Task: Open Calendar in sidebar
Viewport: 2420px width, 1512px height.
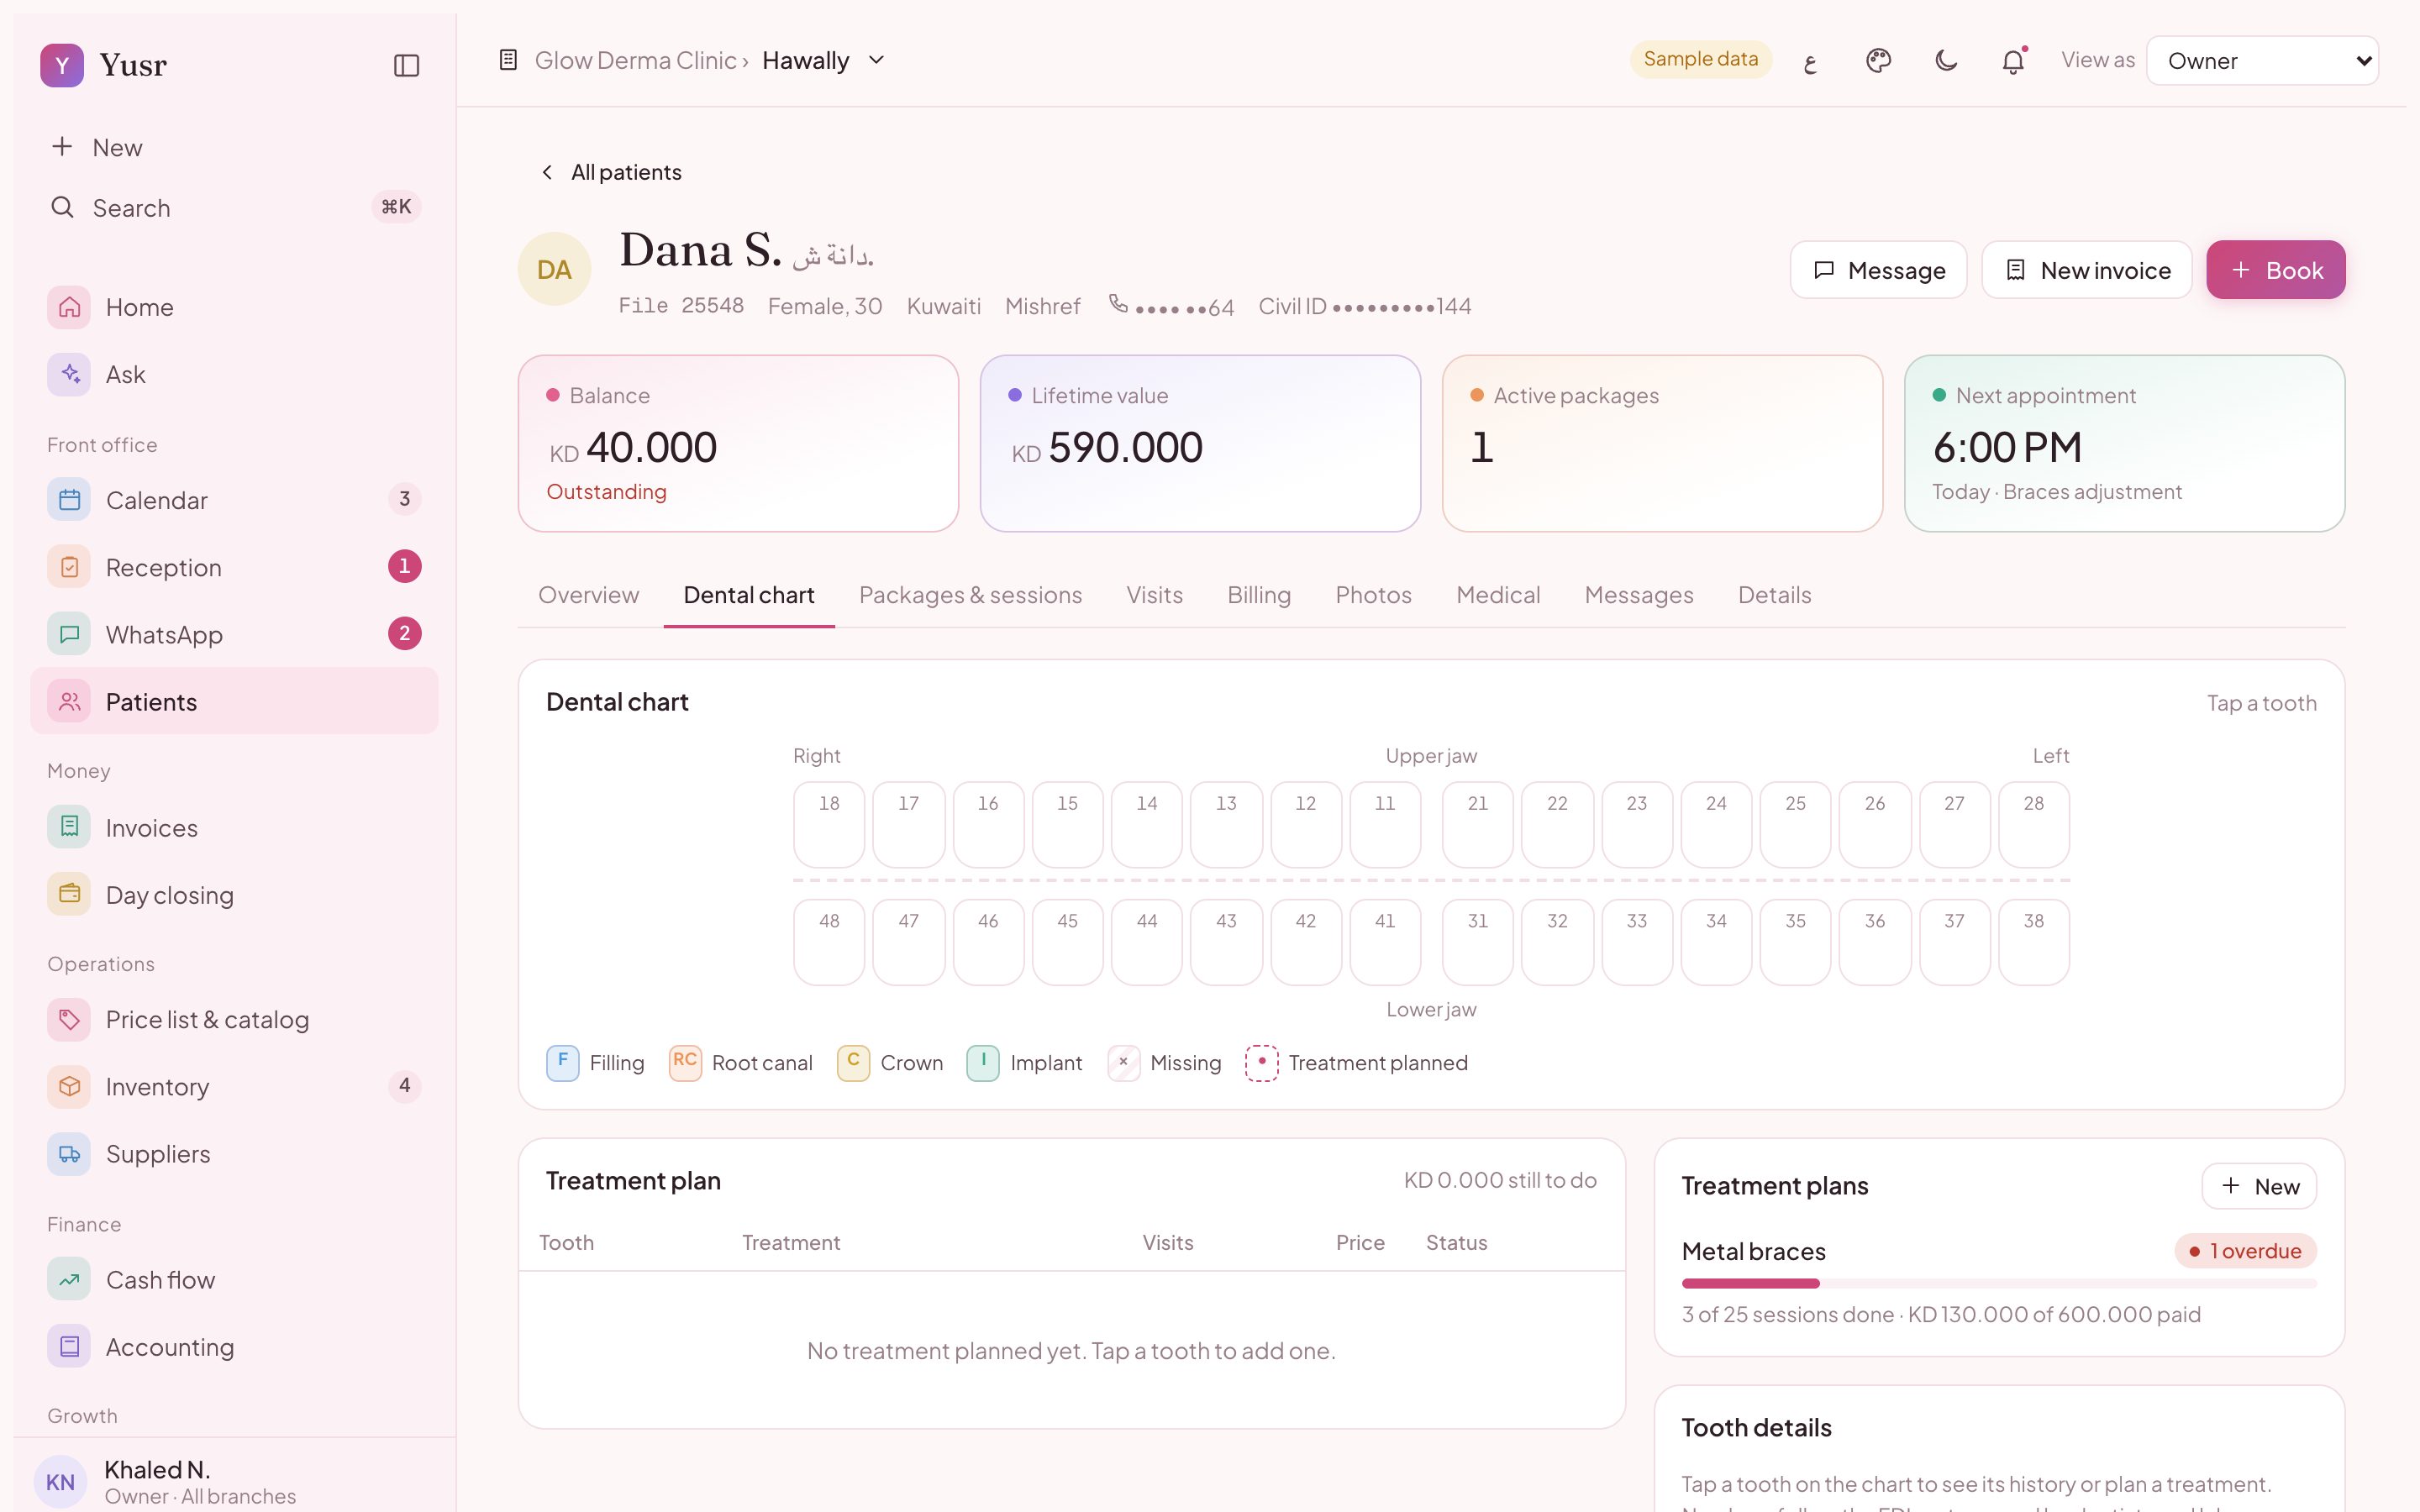Action: tap(234, 500)
